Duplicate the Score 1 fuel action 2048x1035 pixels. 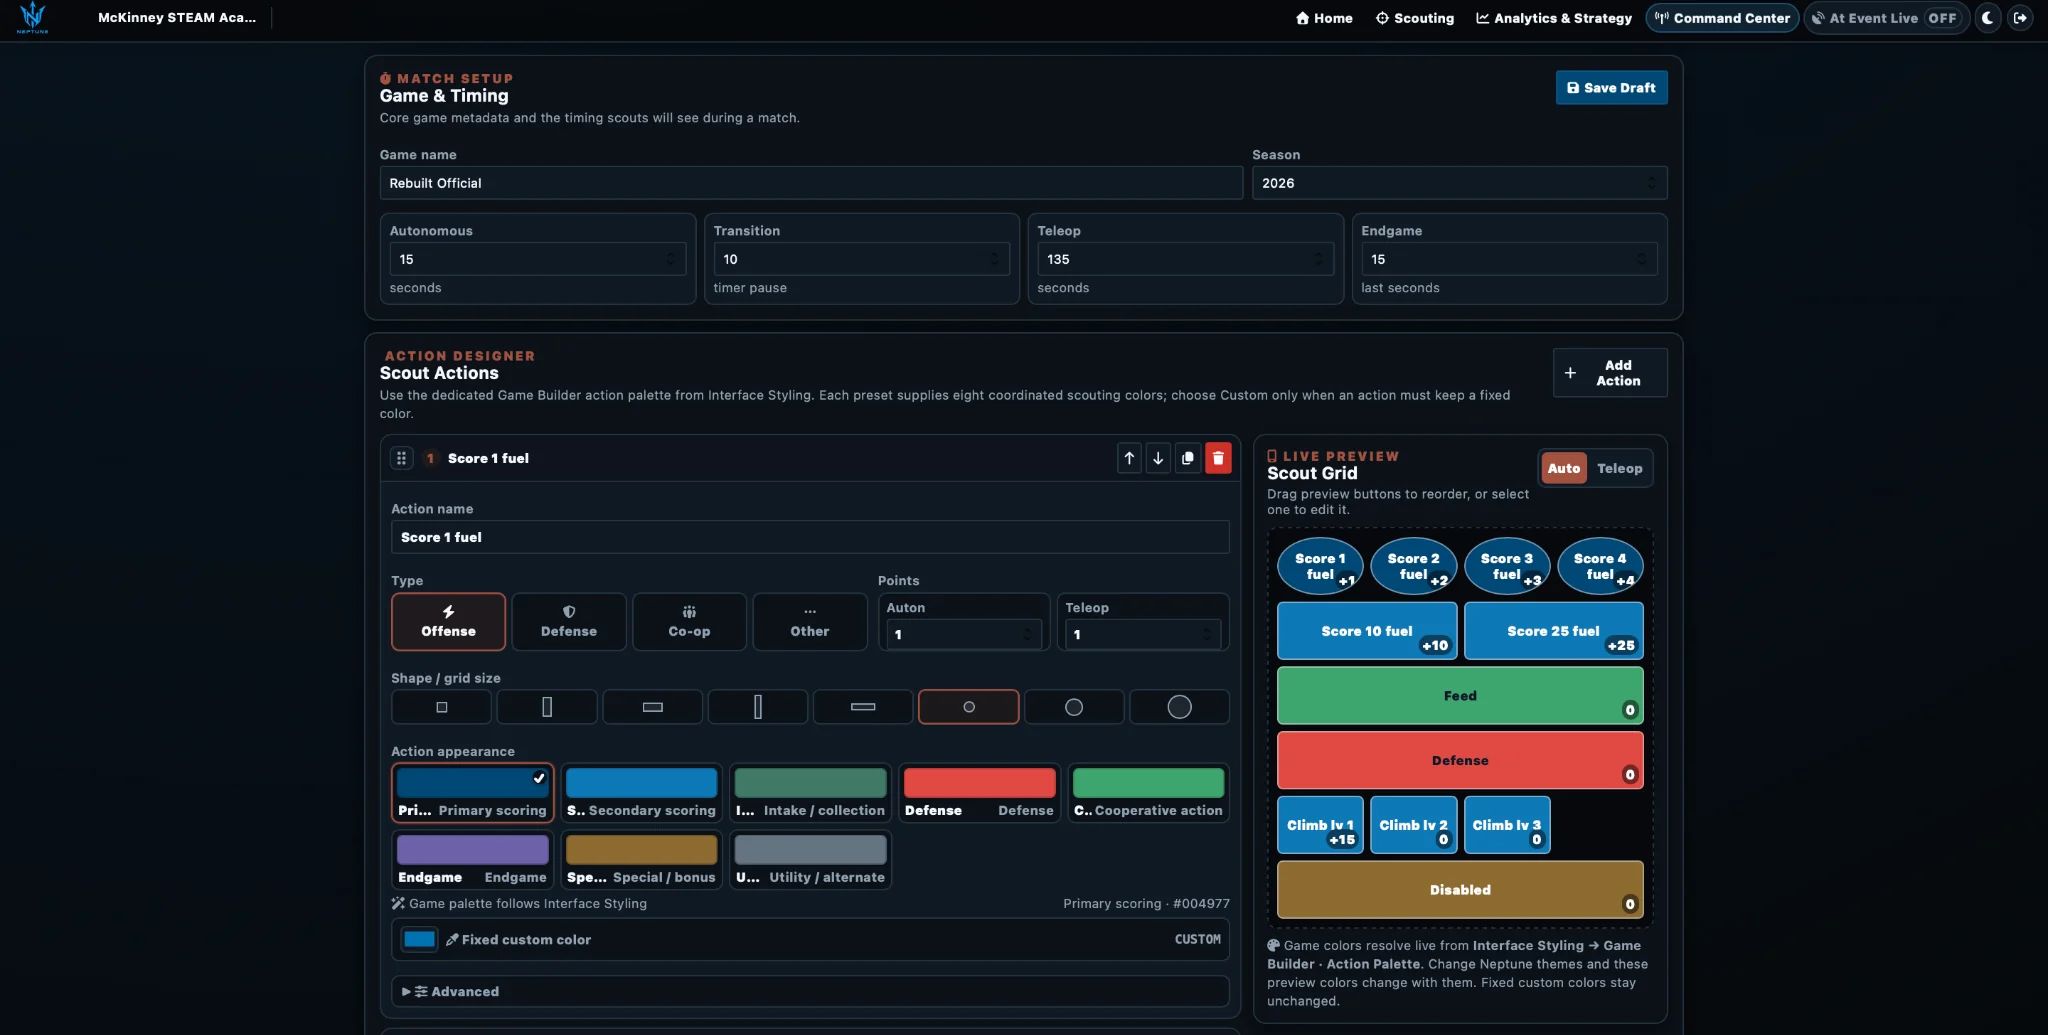(x=1188, y=458)
